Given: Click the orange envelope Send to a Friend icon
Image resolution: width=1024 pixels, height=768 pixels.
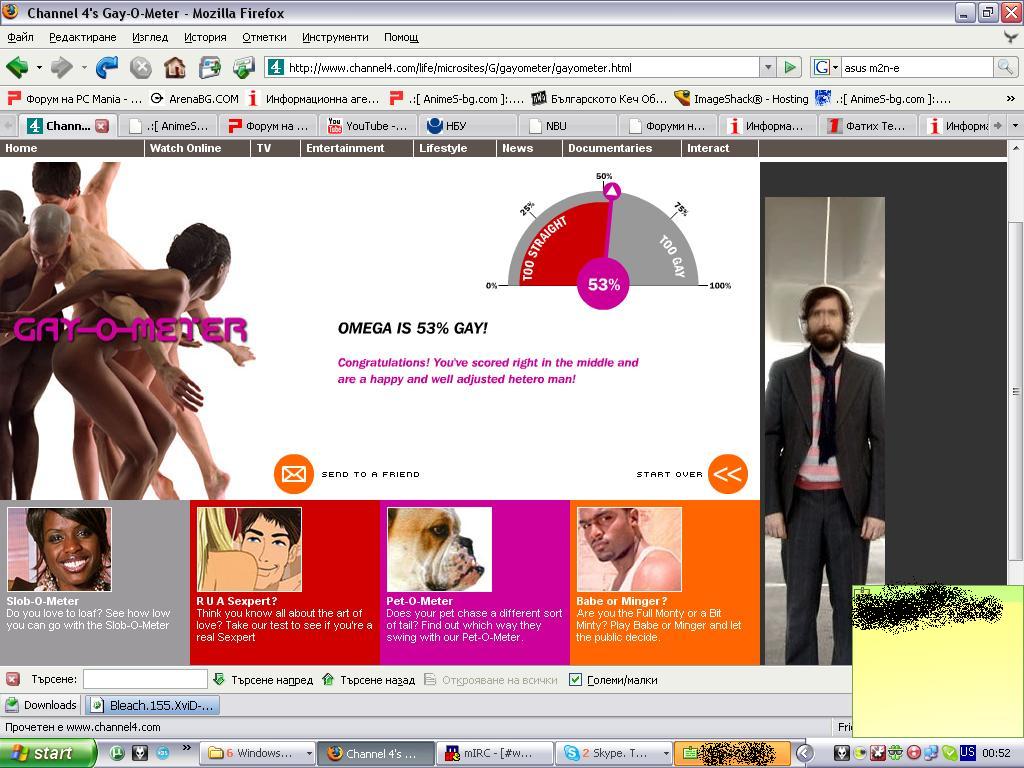Looking at the screenshot, I should 294,474.
